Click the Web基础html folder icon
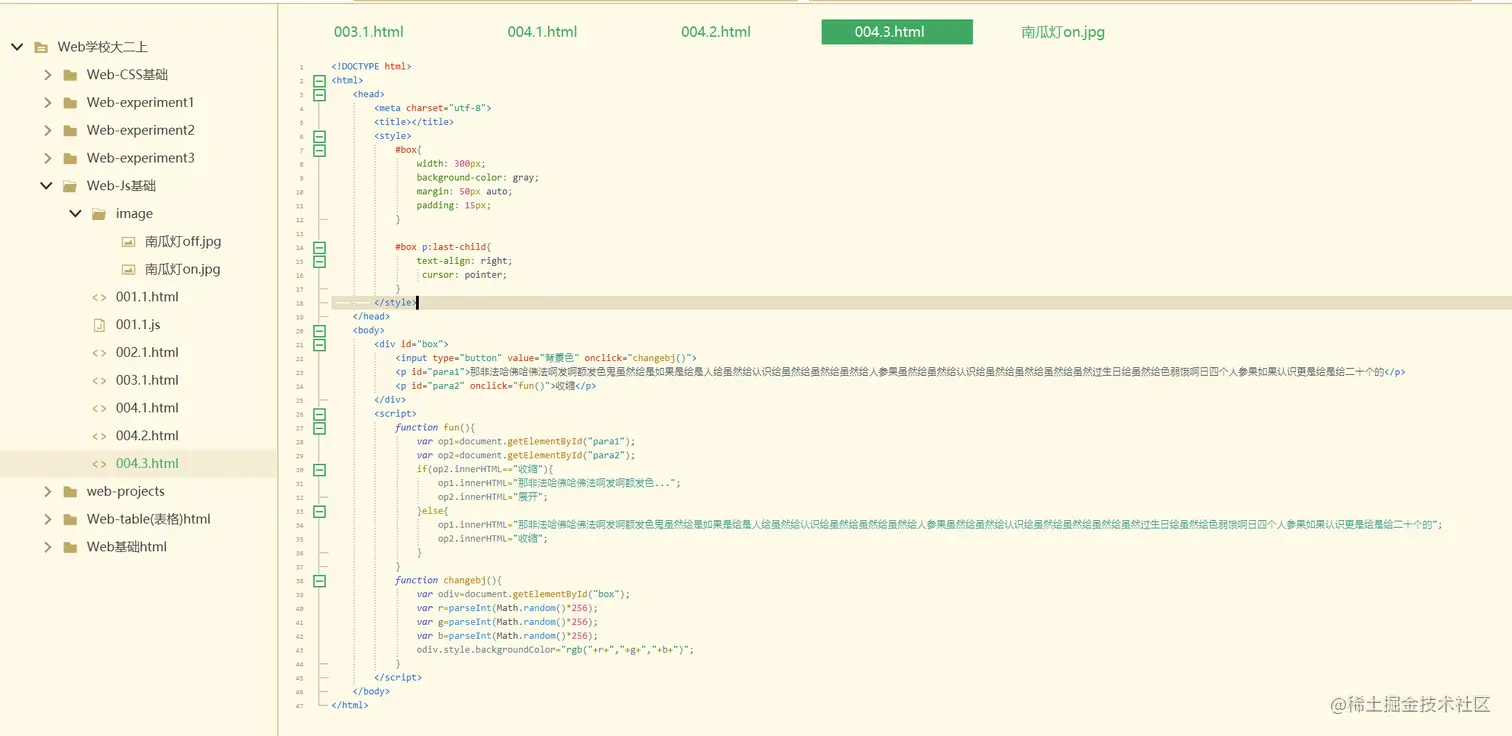The height and width of the screenshot is (736, 1512). (69, 547)
